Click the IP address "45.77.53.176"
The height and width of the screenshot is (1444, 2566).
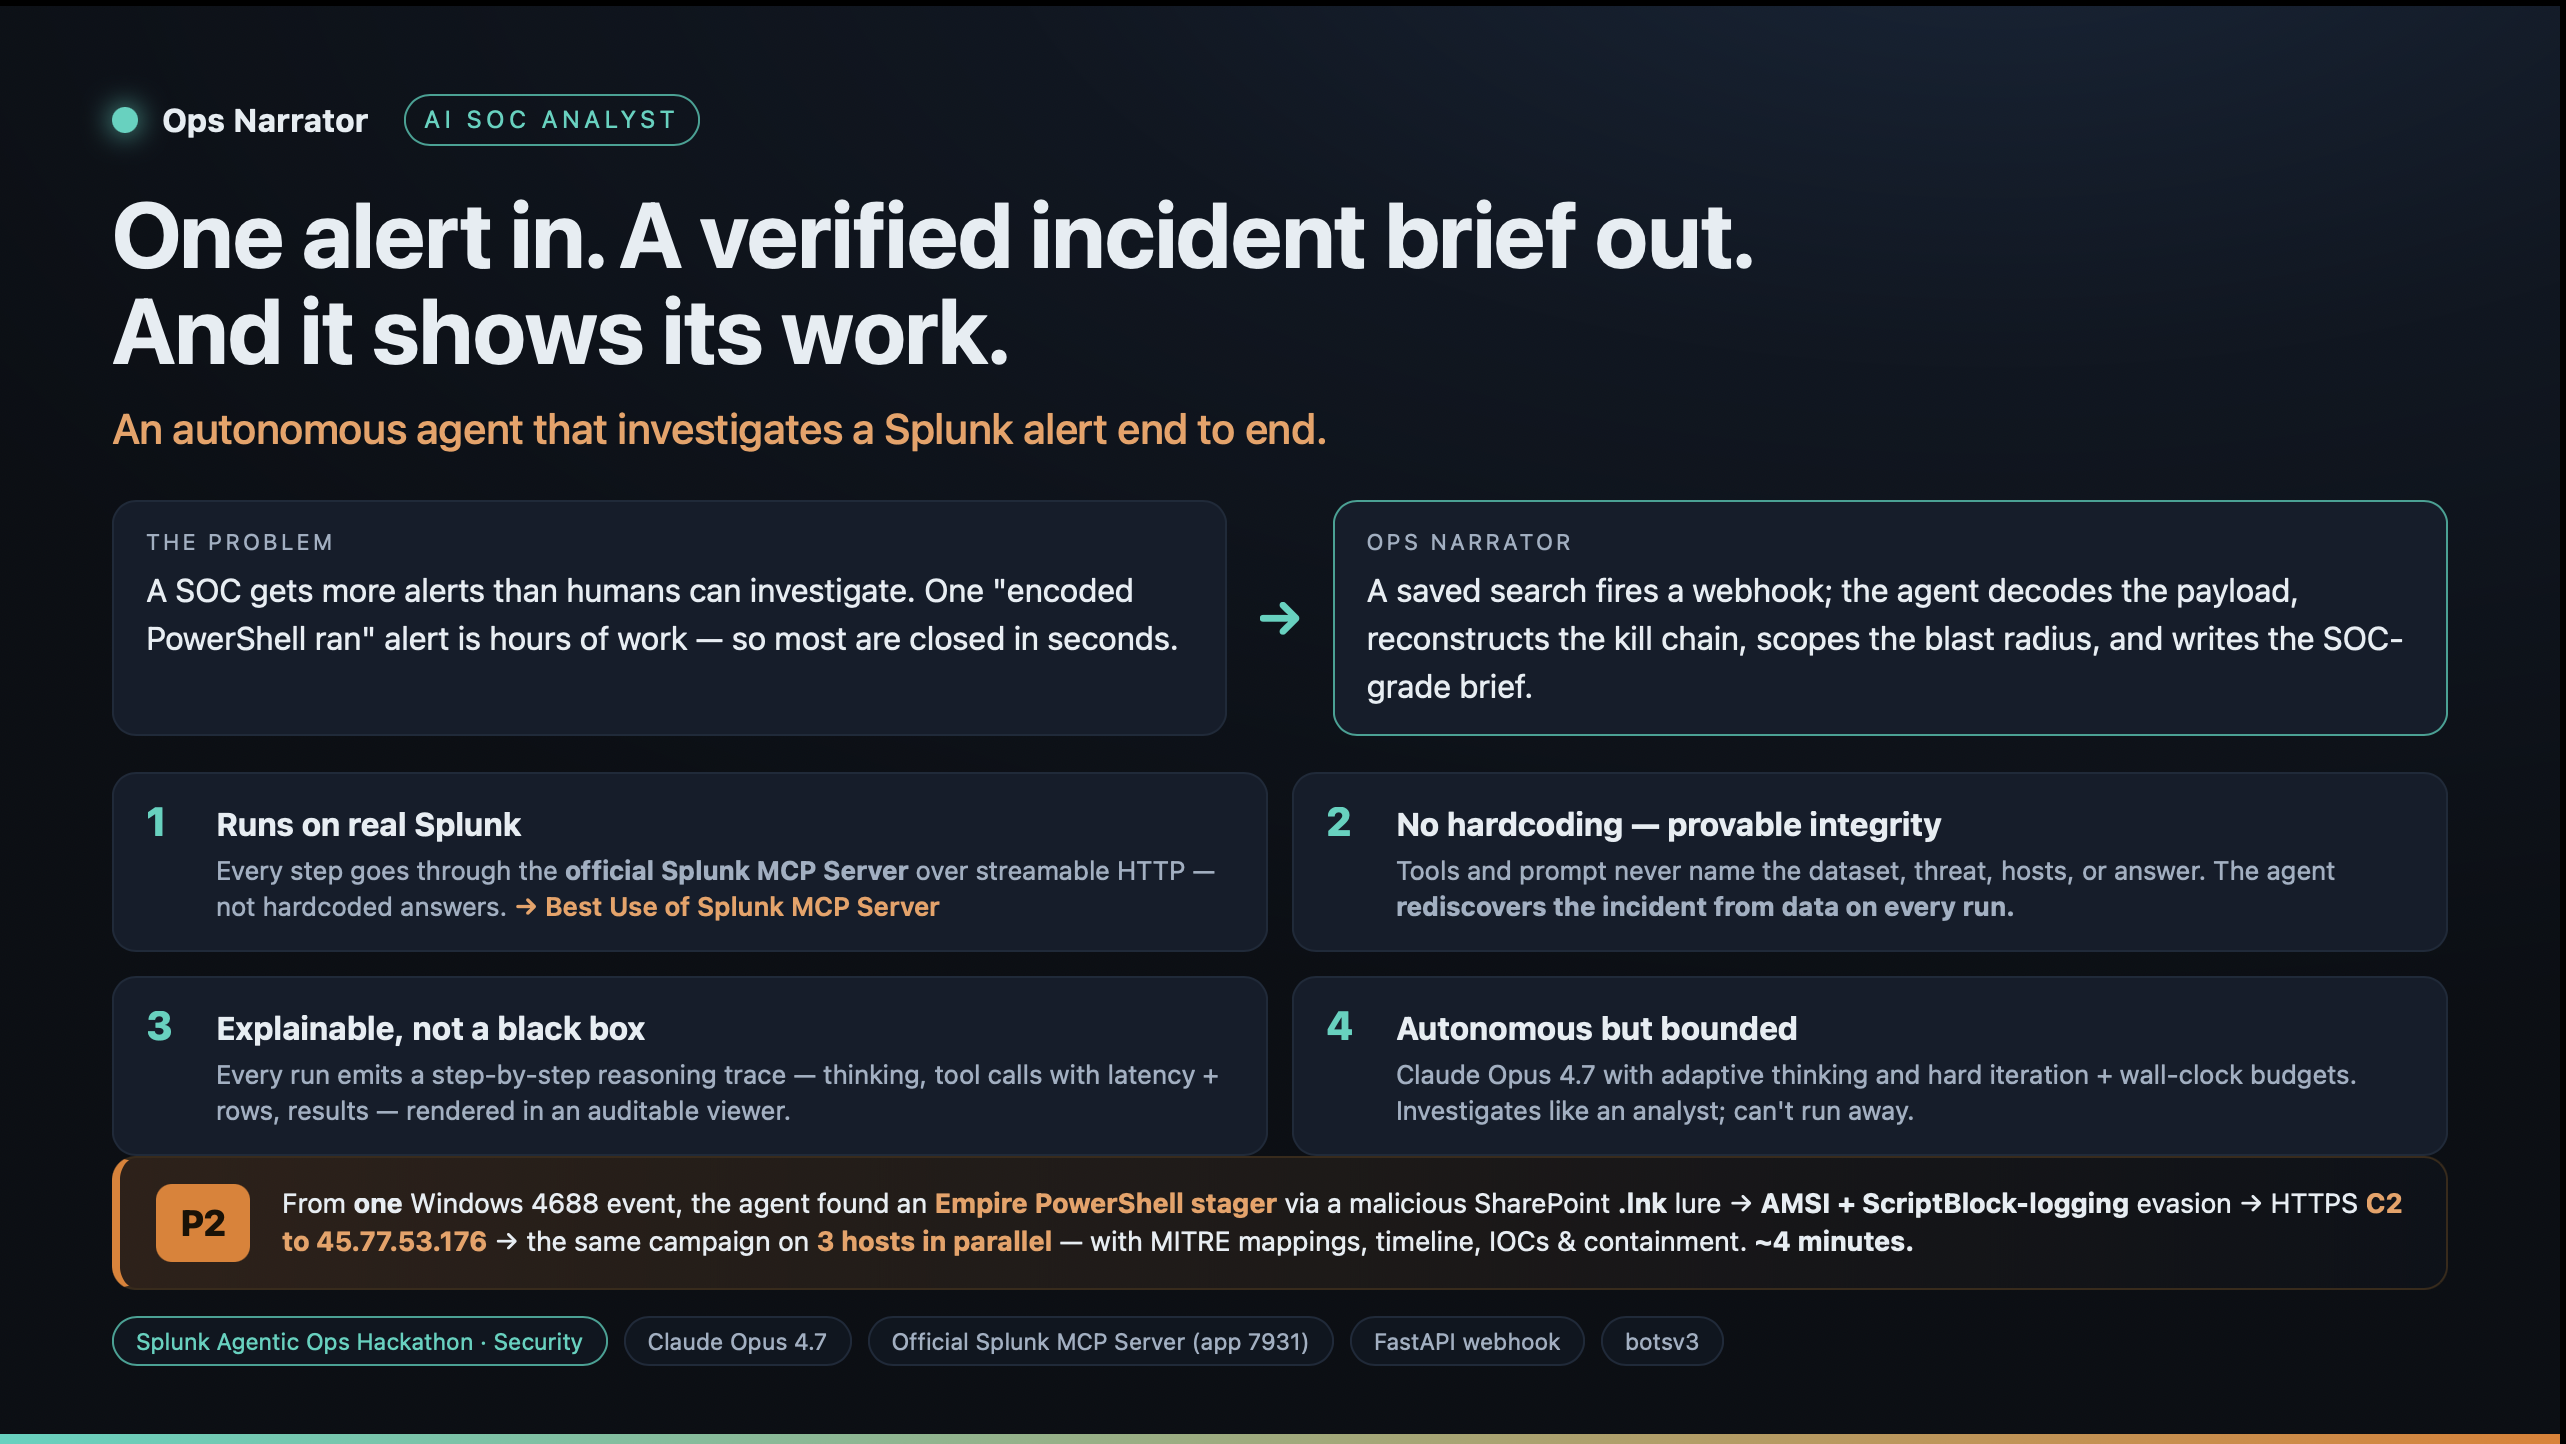pyautogui.click(x=401, y=1241)
